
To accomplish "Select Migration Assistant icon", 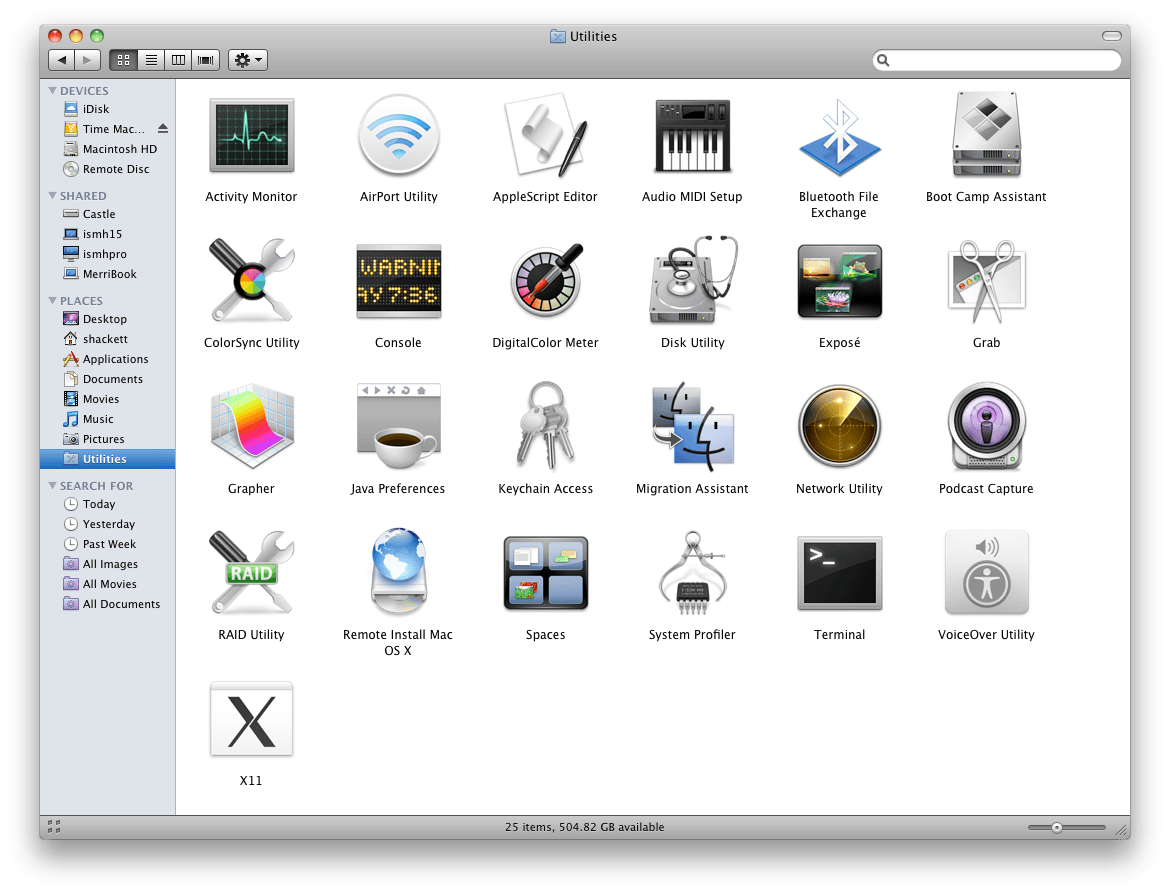I will pyautogui.click(x=692, y=427).
